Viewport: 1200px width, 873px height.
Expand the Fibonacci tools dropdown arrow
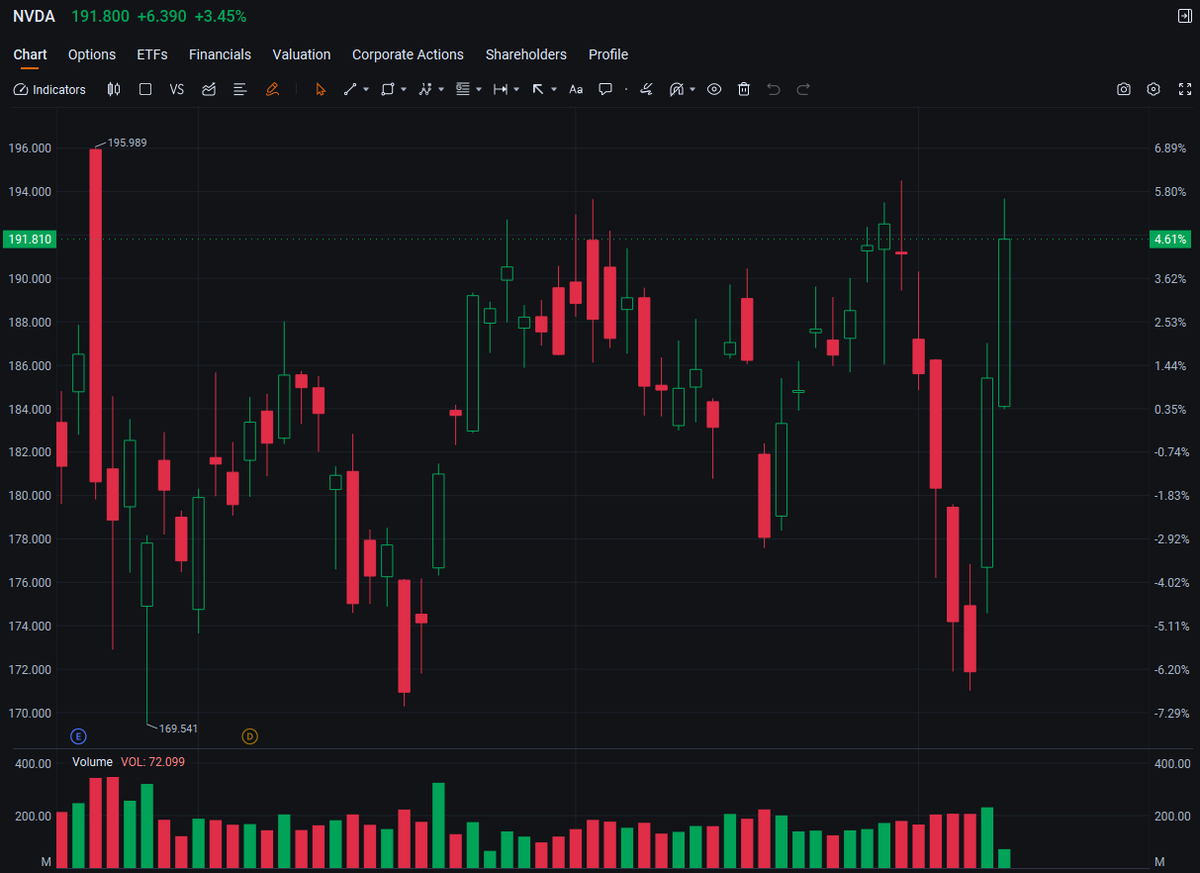pyautogui.click(x=479, y=89)
